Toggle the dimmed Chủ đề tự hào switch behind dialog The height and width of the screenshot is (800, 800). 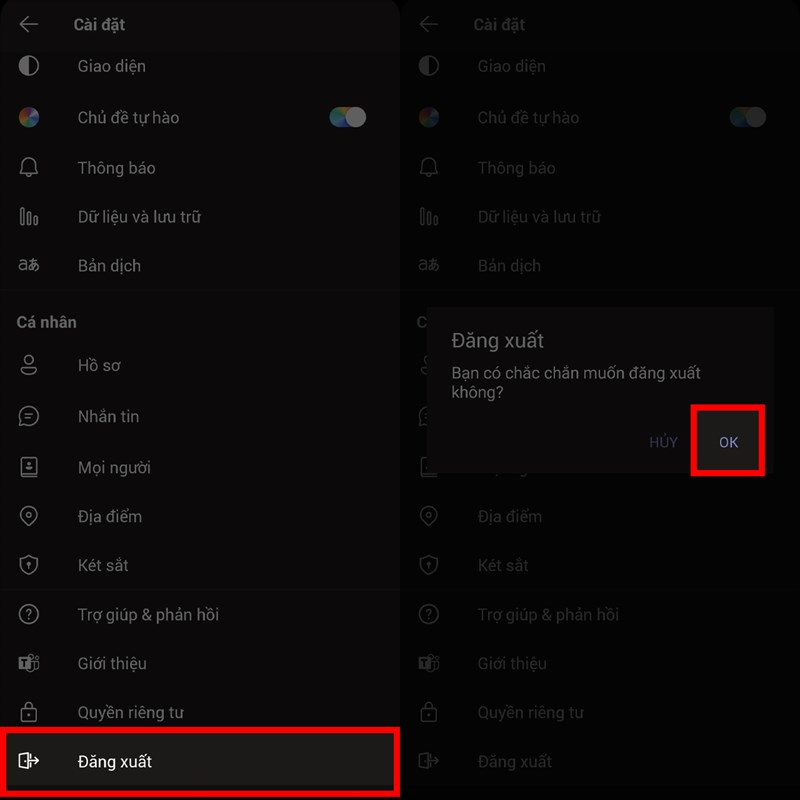(748, 117)
